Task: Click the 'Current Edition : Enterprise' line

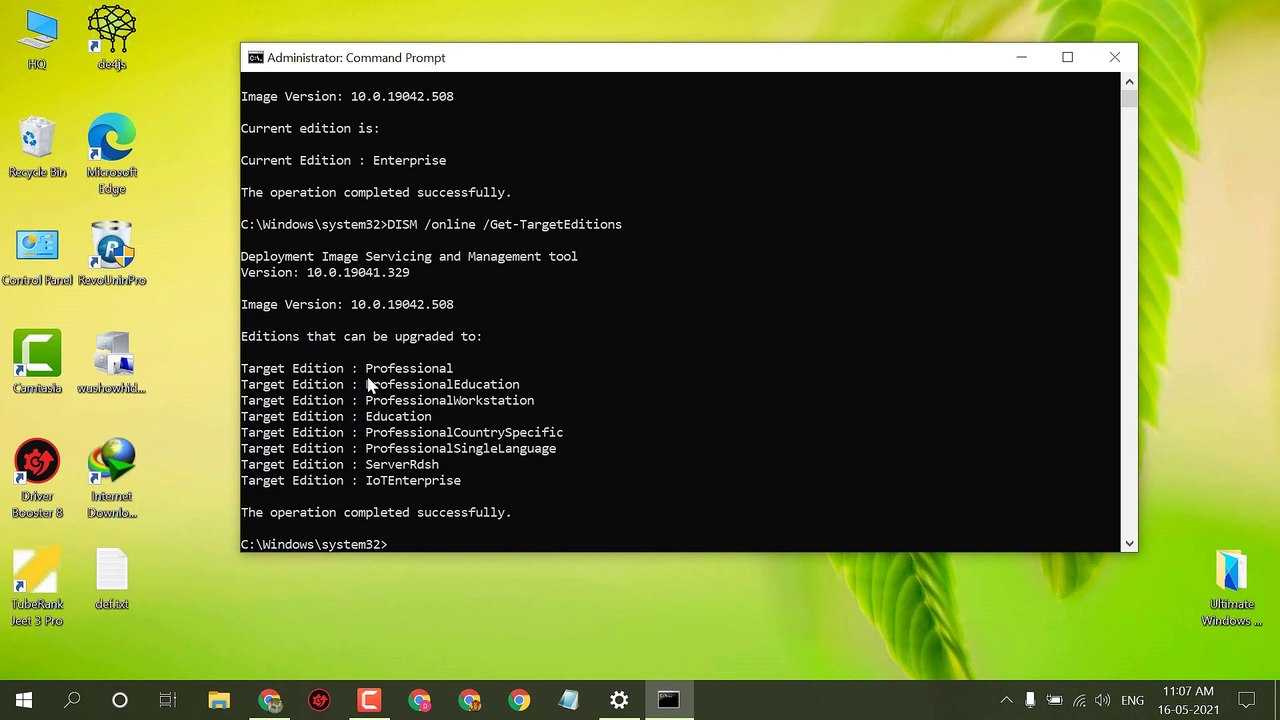Action: click(x=343, y=160)
